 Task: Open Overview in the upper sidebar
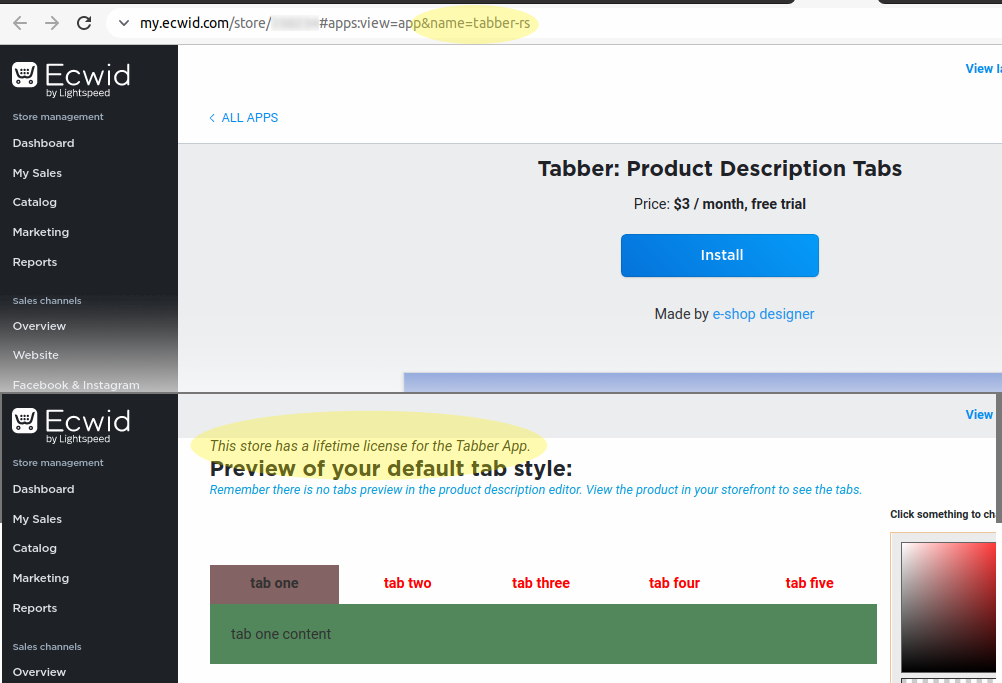39,326
